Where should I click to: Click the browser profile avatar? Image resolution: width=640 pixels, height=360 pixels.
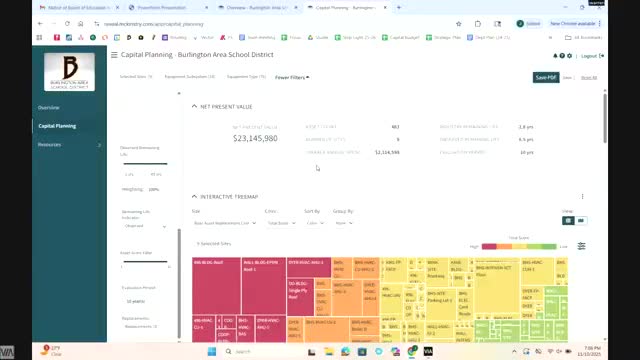520,24
